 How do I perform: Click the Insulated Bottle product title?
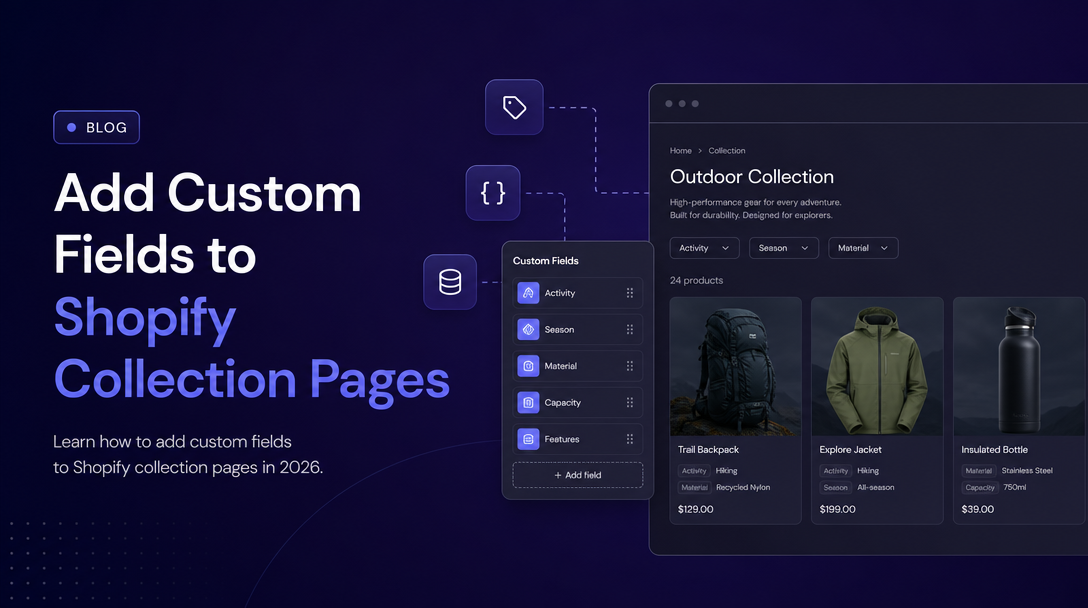coord(994,450)
